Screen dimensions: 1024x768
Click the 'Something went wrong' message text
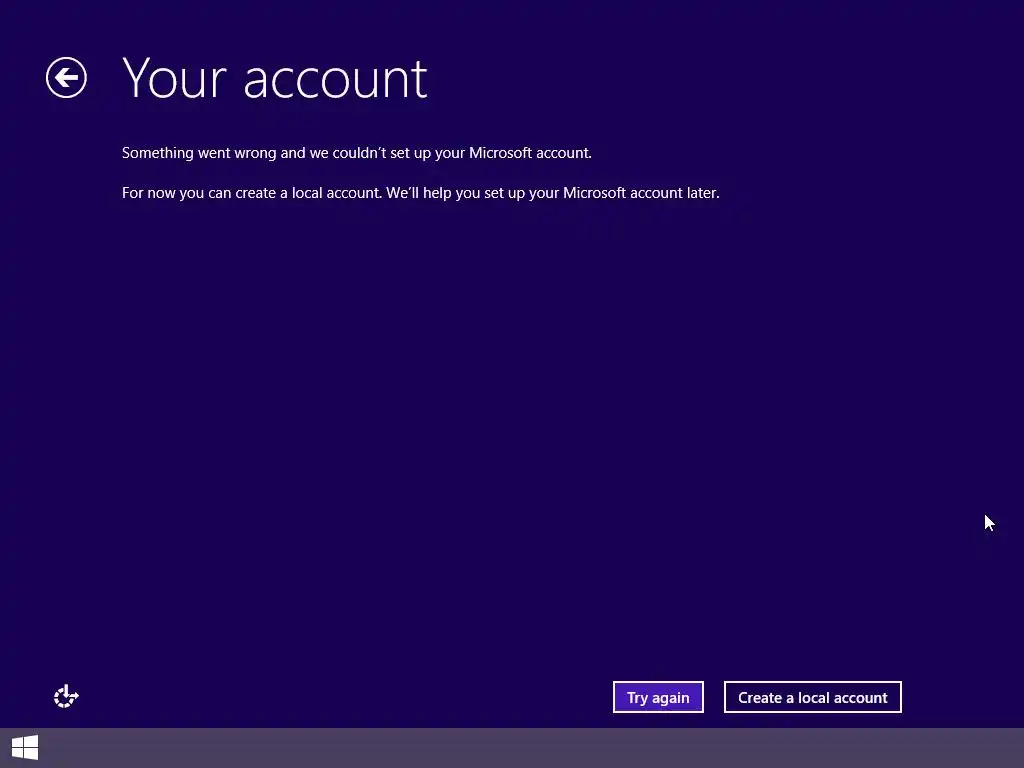tap(357, 153)
